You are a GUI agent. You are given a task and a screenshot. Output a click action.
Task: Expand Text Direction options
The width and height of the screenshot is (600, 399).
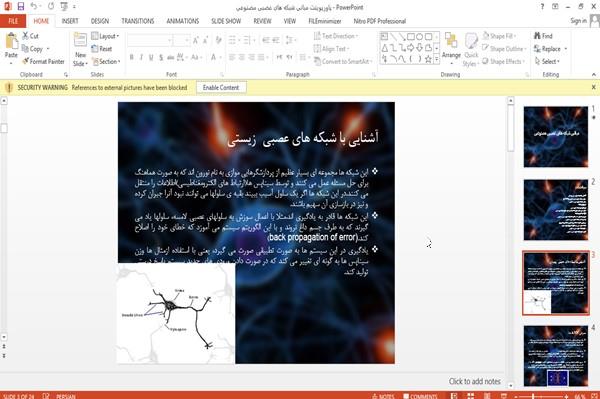coord(336,36)
